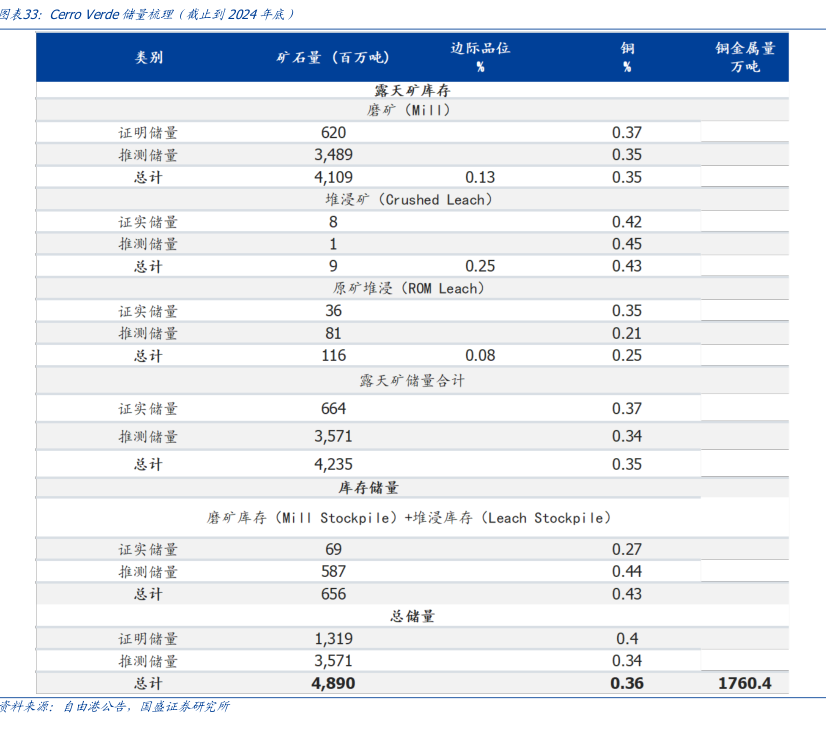Select the ROM Leach tonnage value 36
Viewport: 826px width, 732px height.
click(x=333, y=311)
